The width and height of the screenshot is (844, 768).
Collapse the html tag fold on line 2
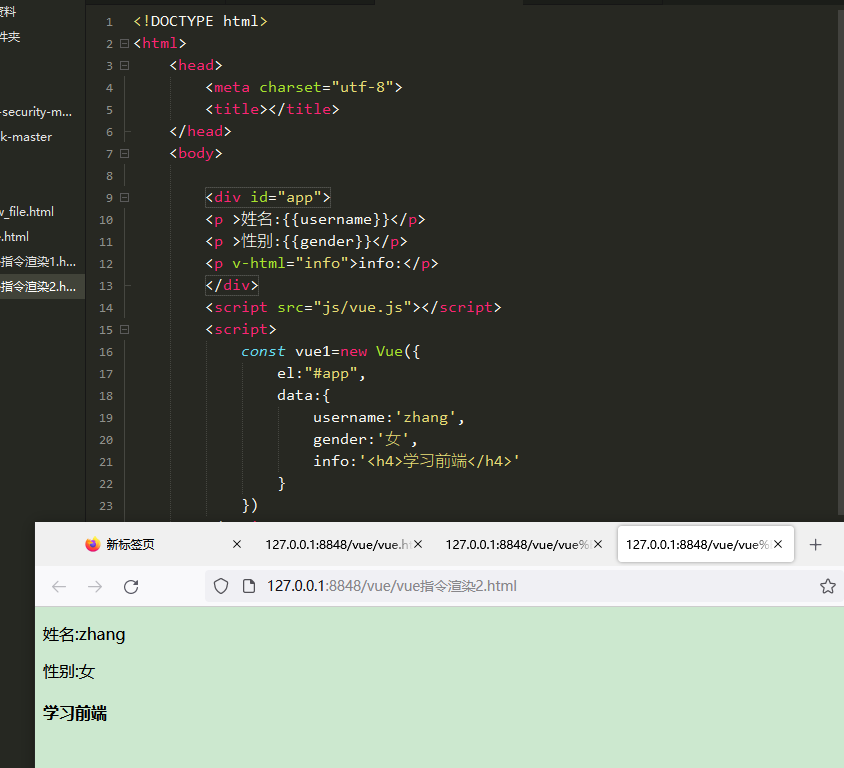click(124, 43)
